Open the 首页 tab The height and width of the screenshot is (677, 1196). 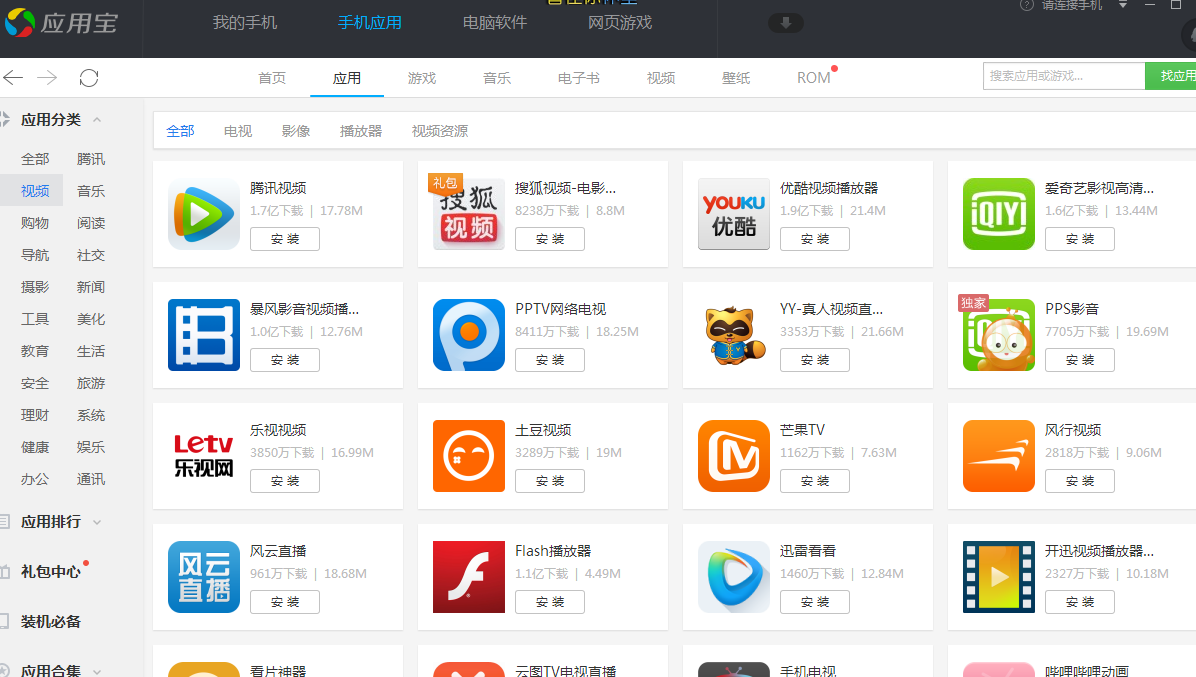point(272,78)
